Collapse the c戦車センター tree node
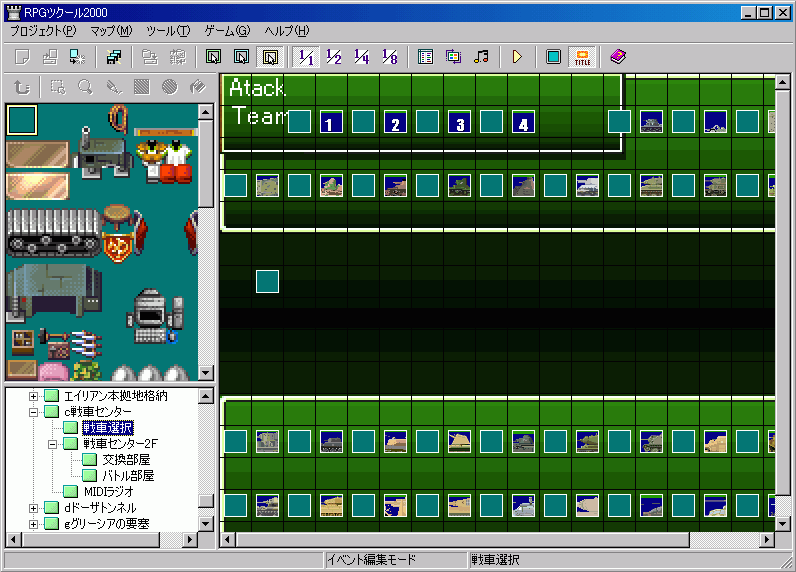The image size is (796, 572). point(33,412)
